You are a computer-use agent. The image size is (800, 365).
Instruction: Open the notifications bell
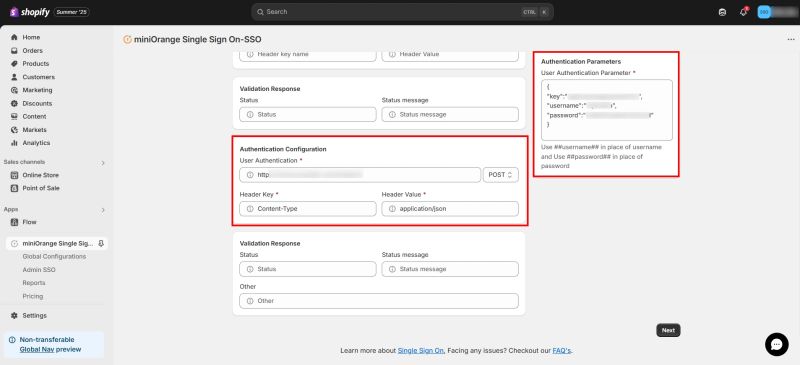(743, 12)
